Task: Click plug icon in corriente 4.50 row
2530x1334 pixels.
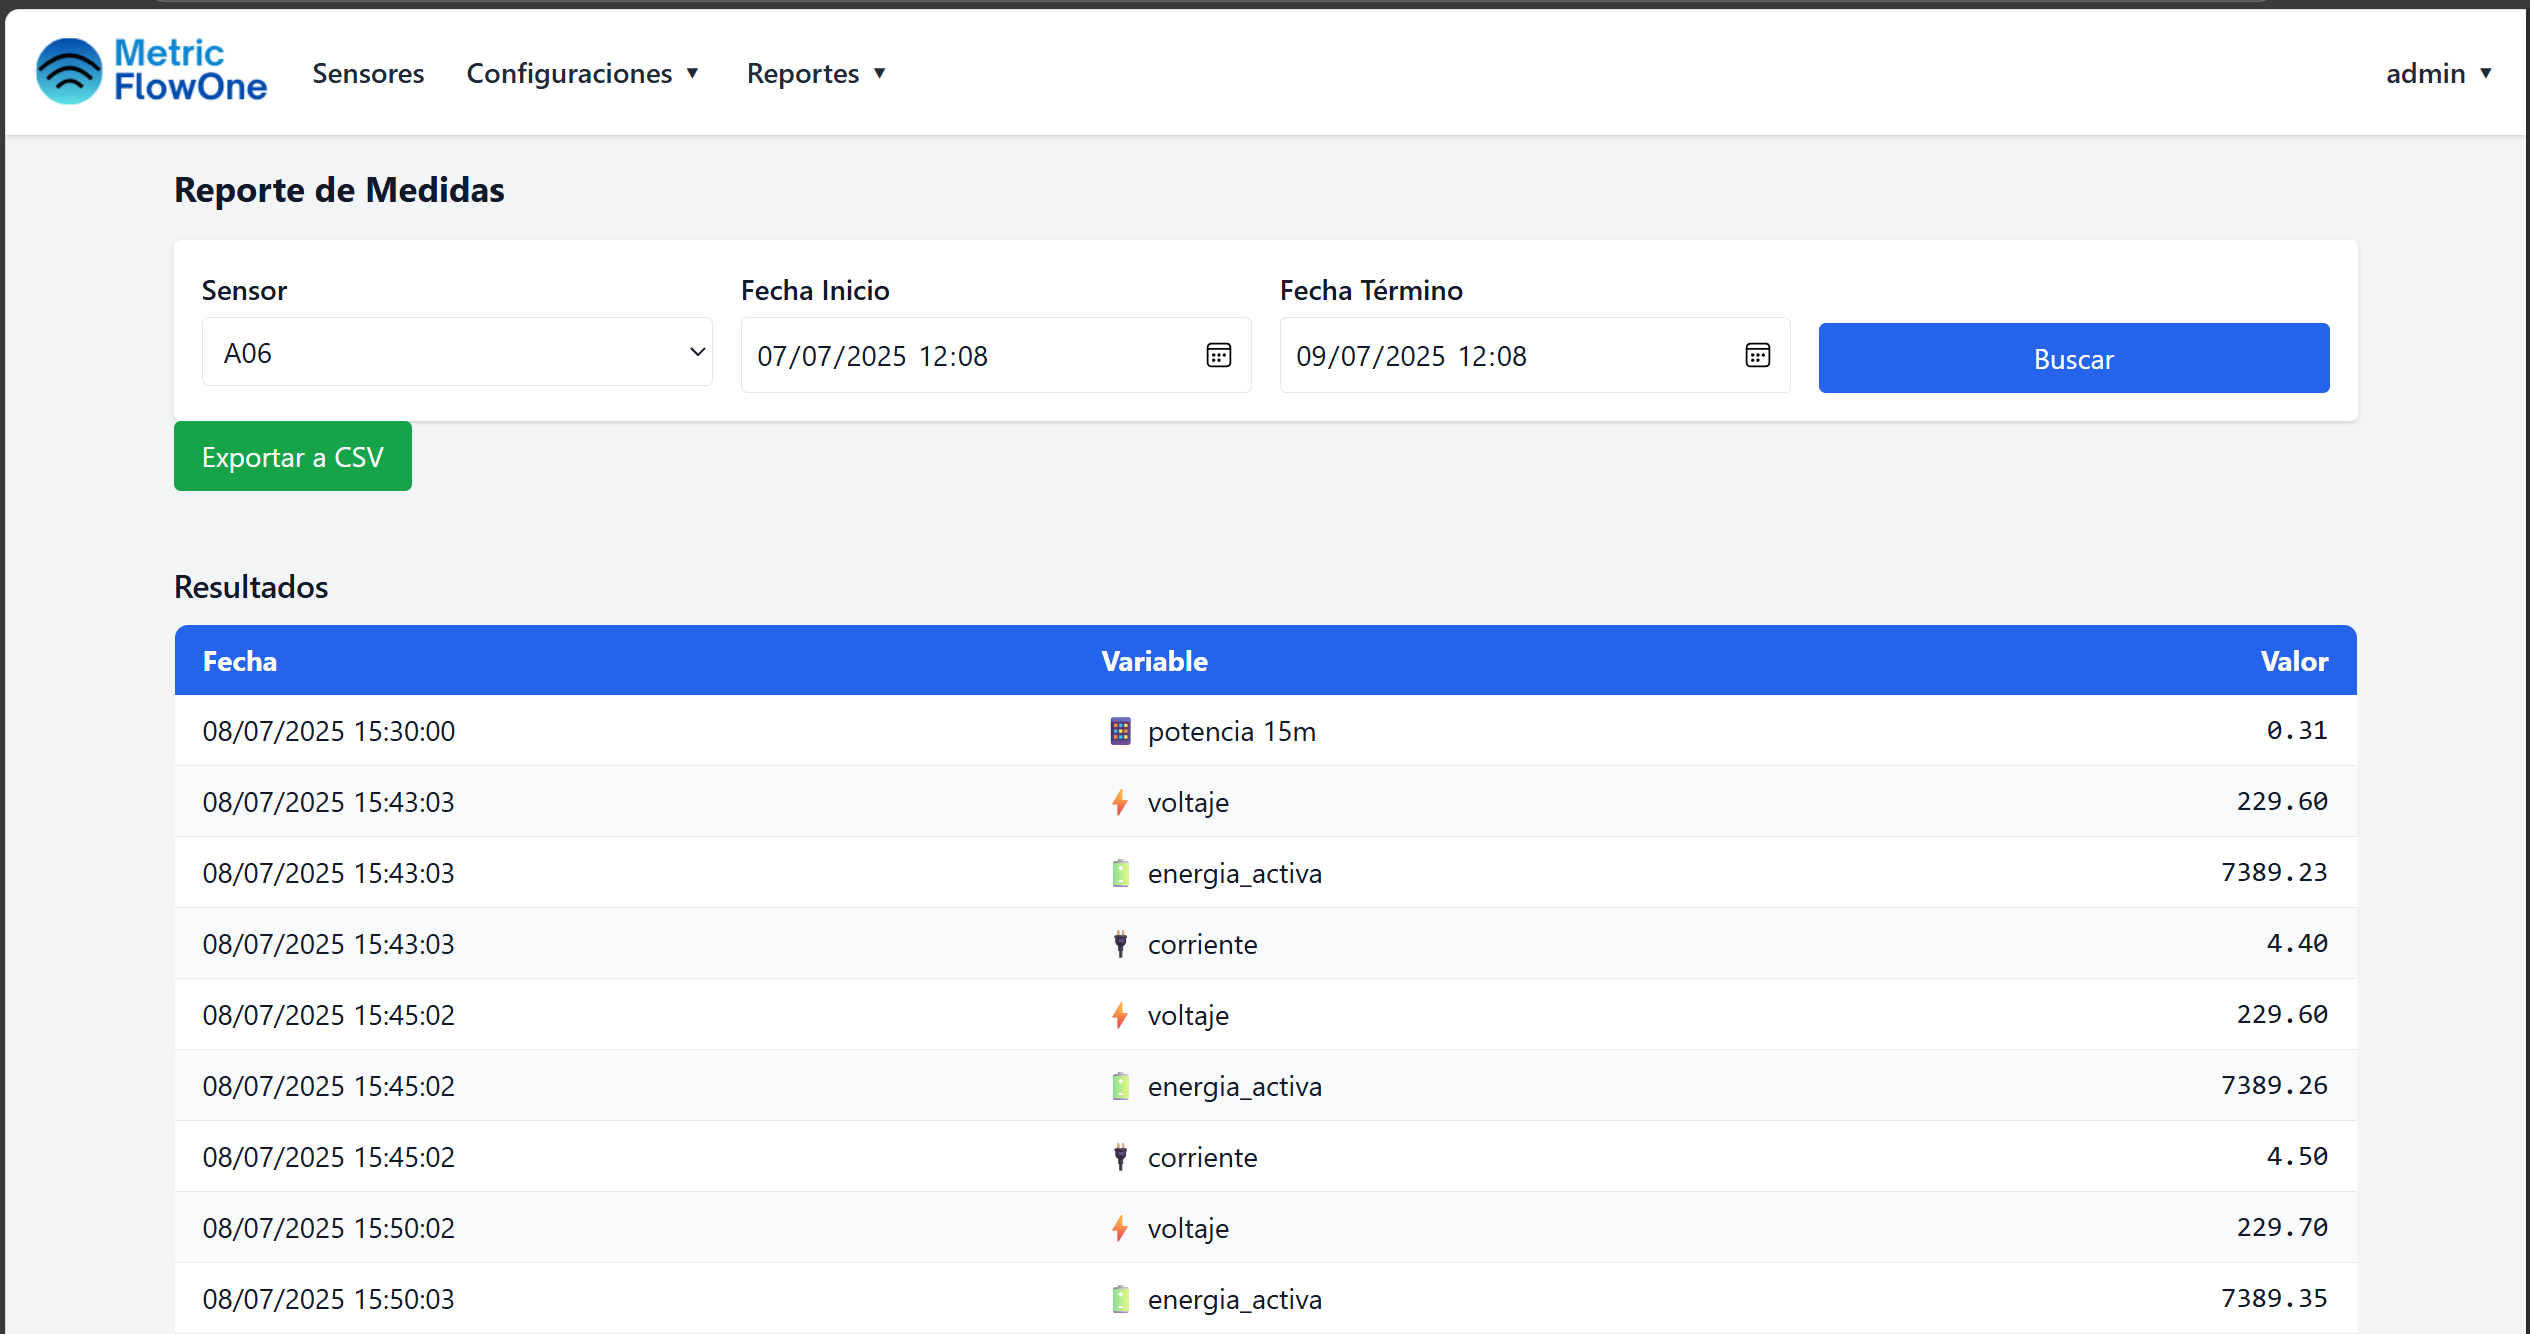Action: tap(1120, 1157)
